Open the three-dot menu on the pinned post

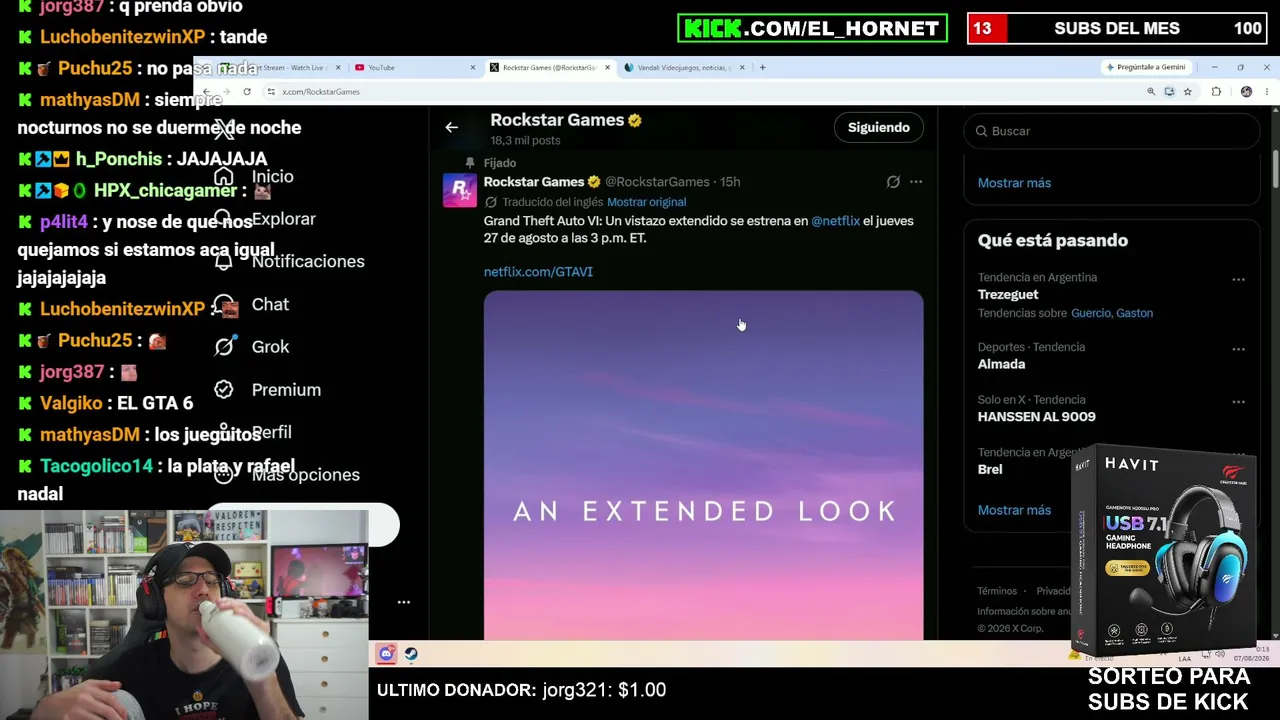tap(916, 182)
